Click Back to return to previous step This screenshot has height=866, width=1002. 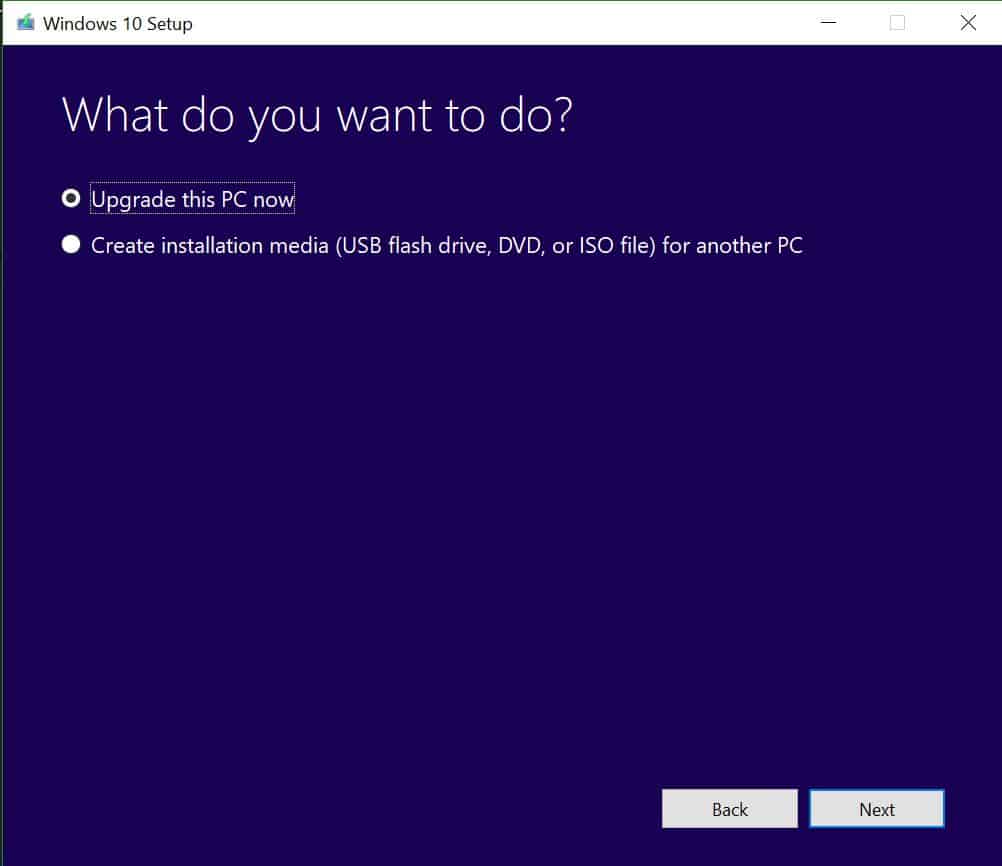coord(729,809)
